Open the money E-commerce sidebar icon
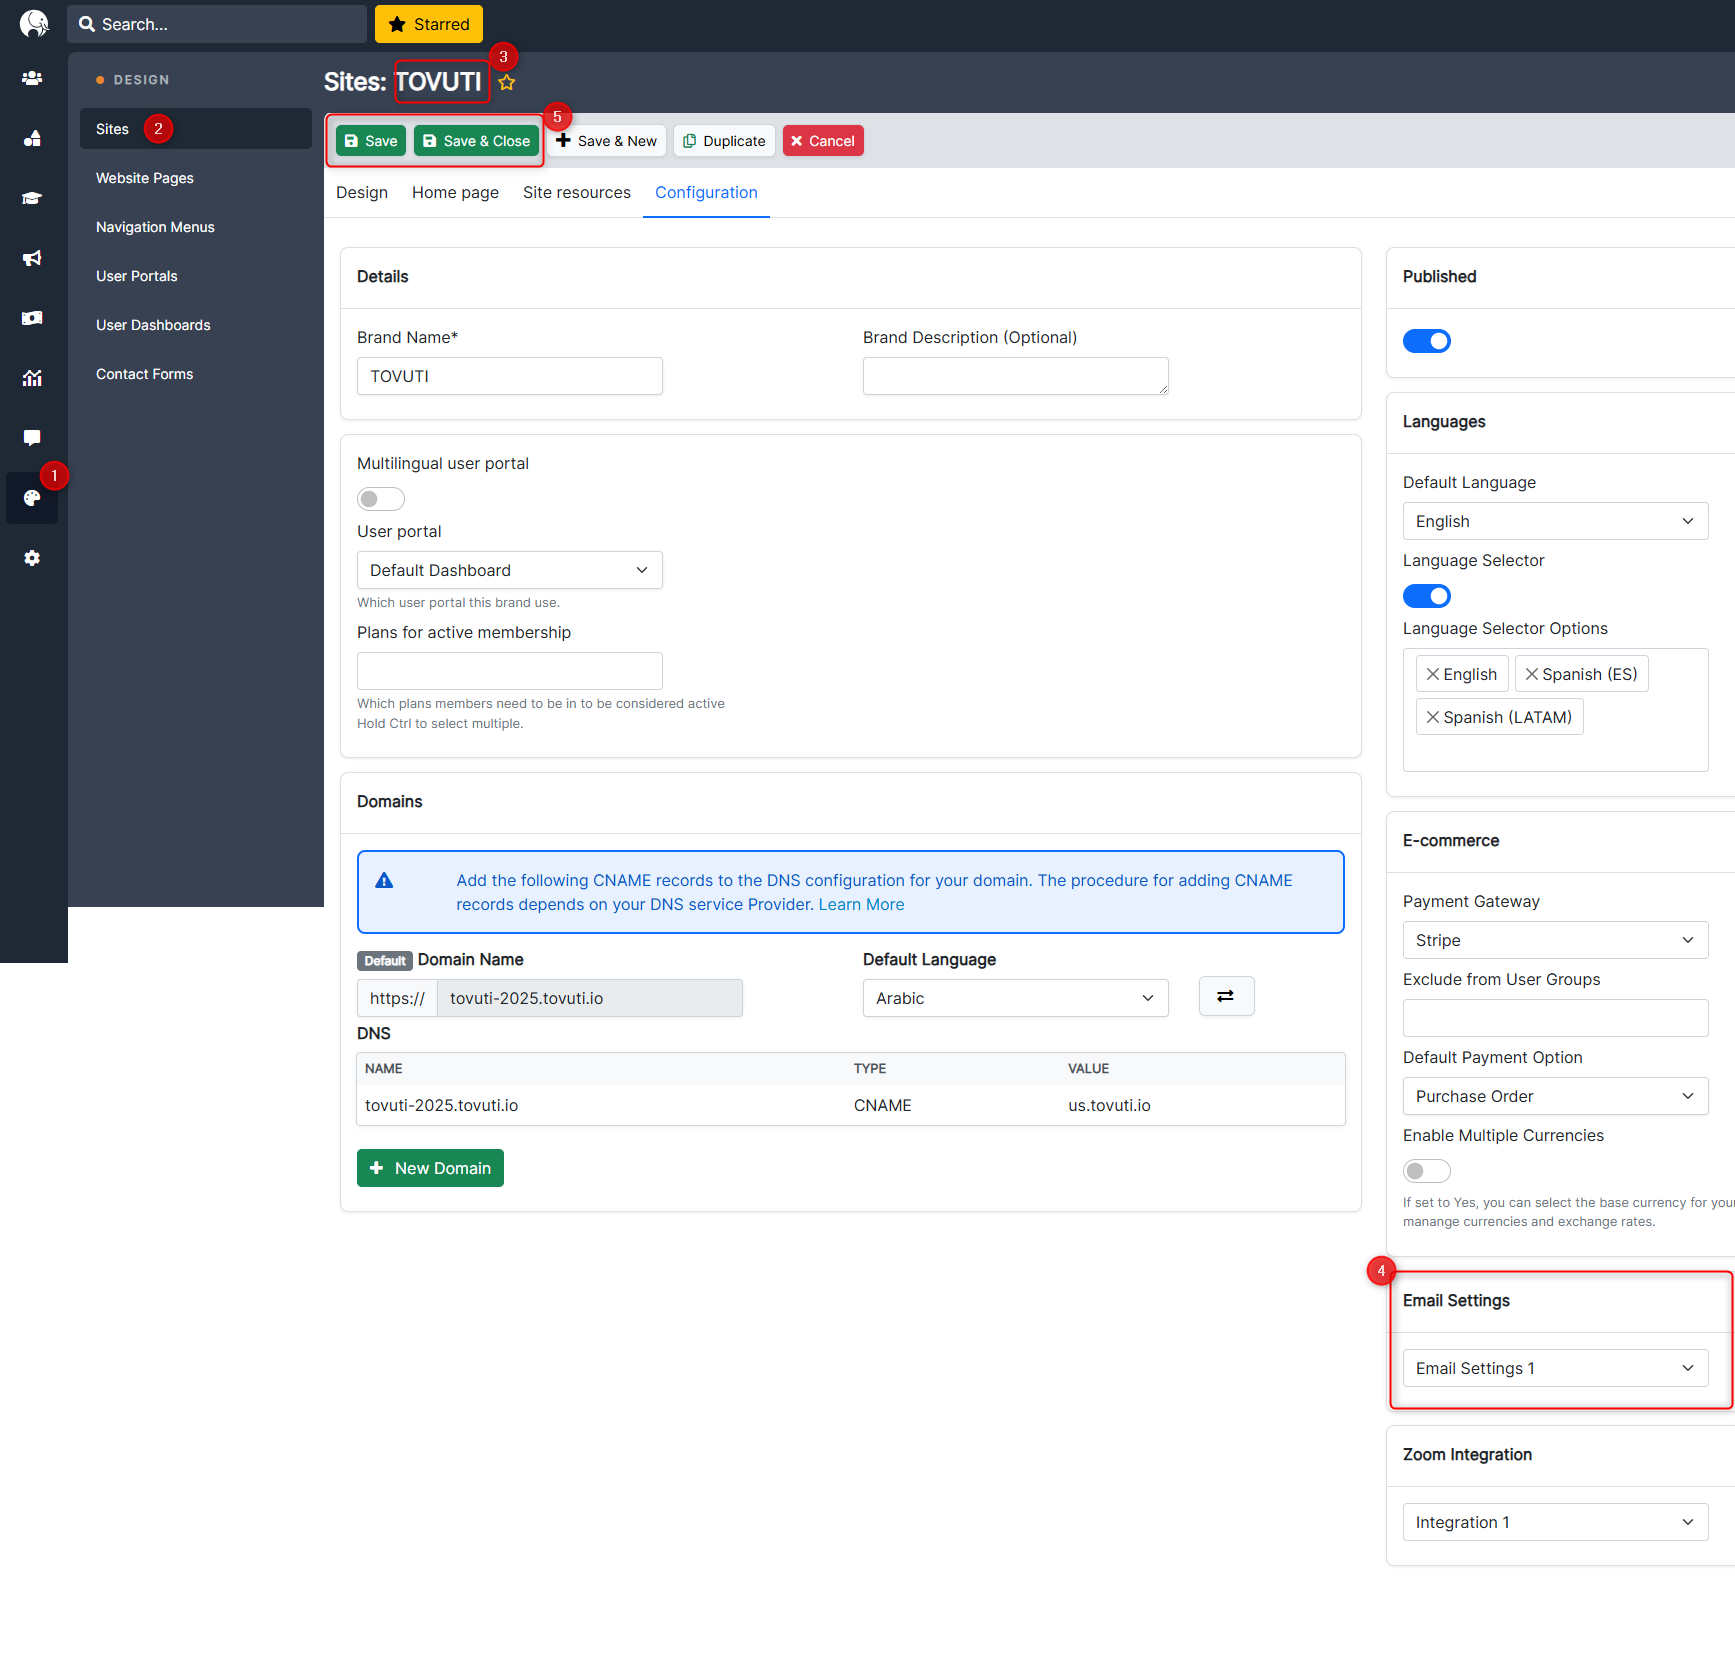Image resolution: width=1735 pixels, height=1674 pixels. coord(32,318)
